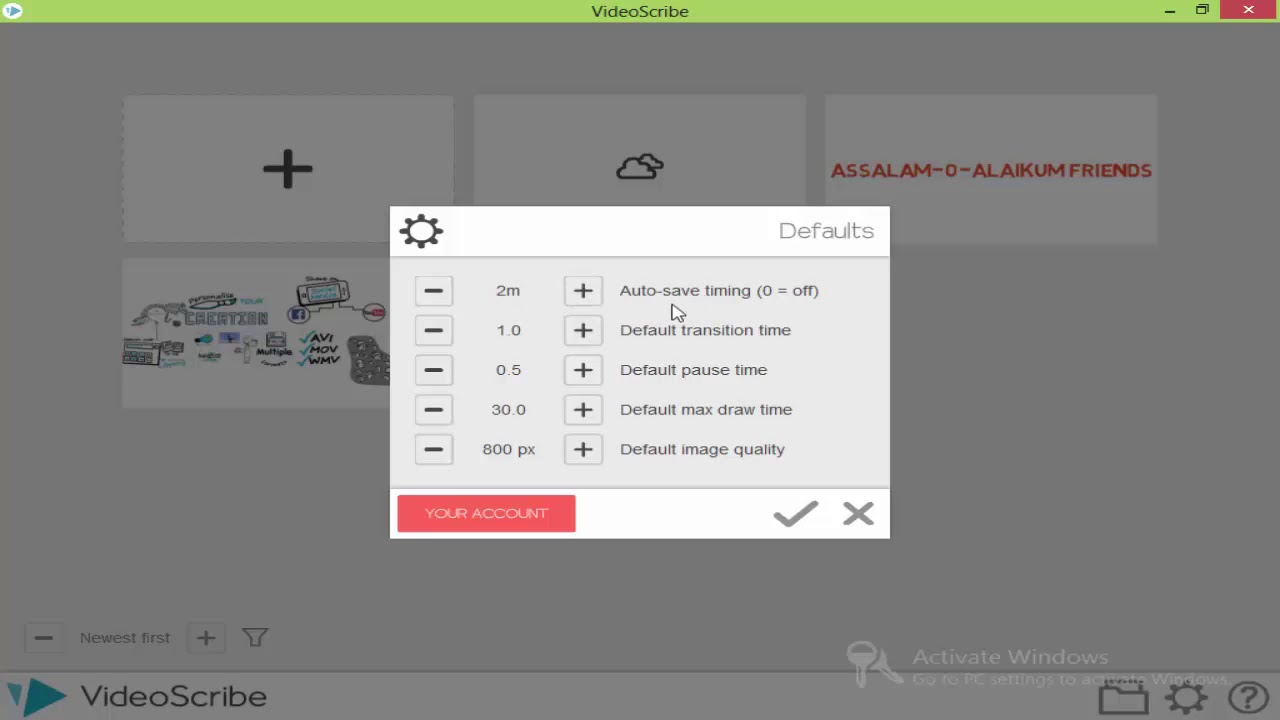Decrease the auto-save timing value

[x=433, y=291]
